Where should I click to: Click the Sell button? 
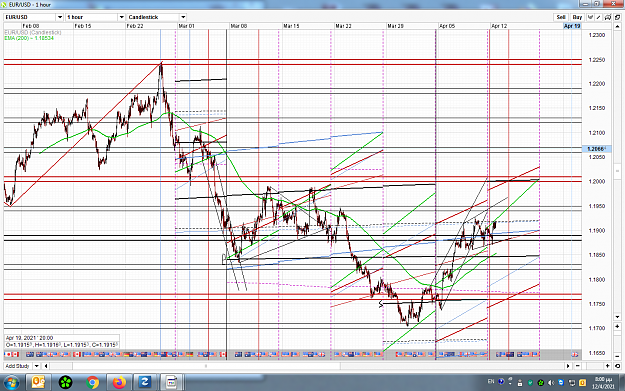tap(561, 17)
